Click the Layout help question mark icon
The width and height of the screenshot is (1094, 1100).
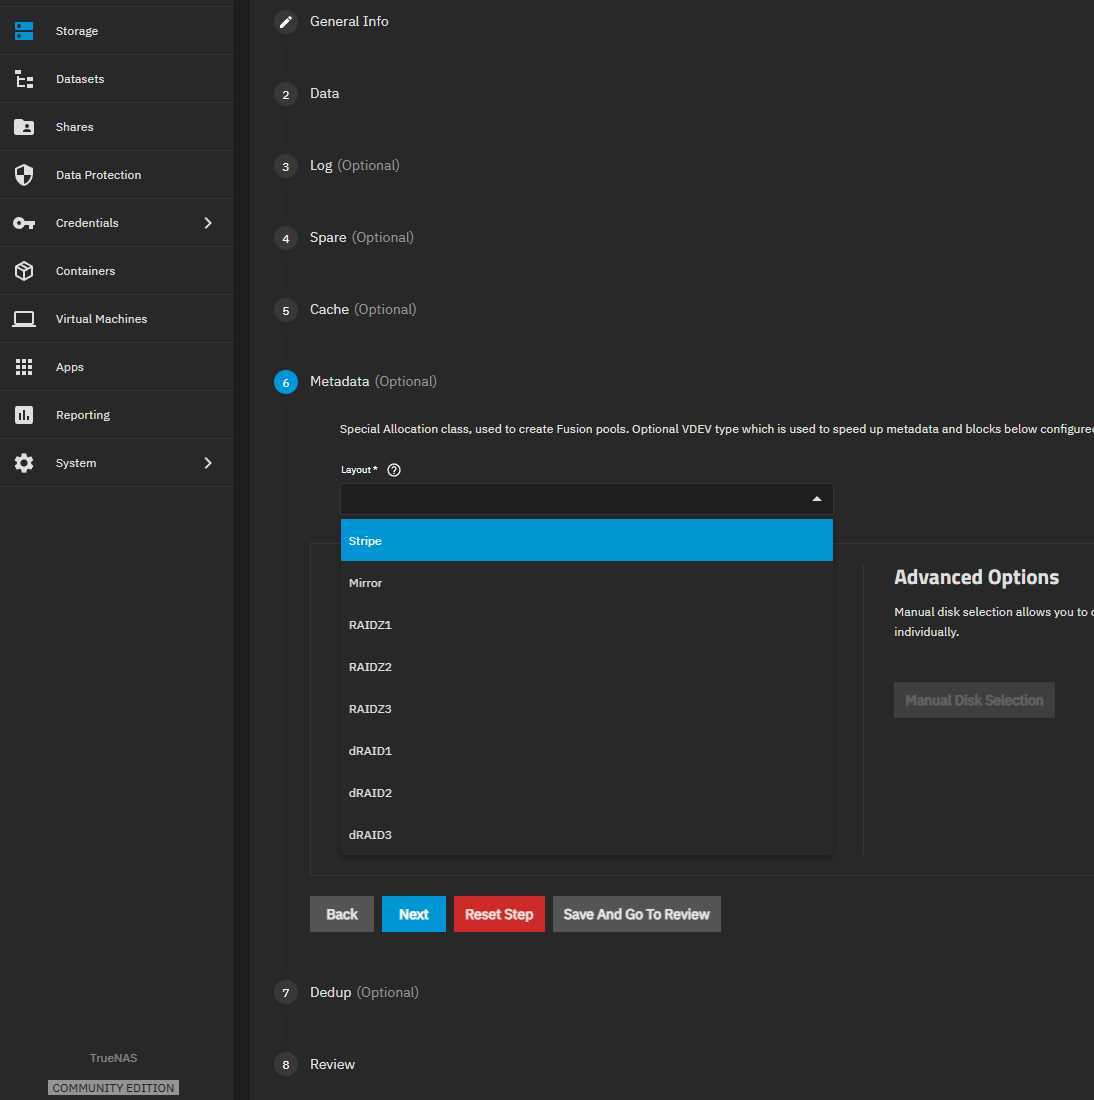click(394, 470)
